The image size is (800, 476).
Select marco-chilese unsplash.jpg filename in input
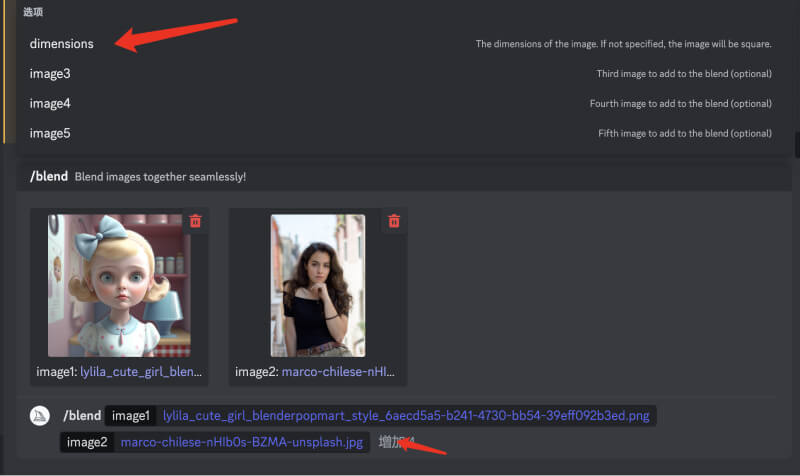click(242, 442)
